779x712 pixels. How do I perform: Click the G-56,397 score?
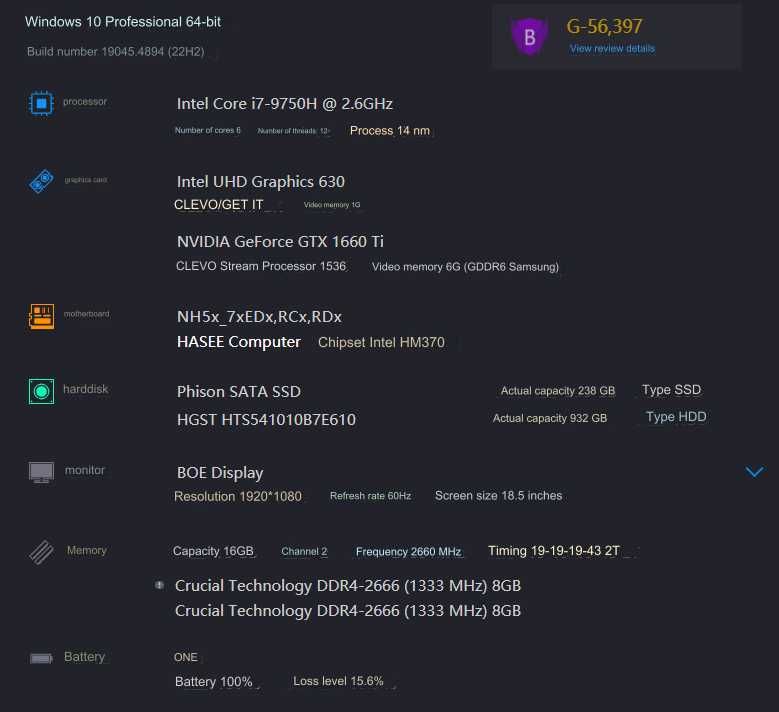604,26
